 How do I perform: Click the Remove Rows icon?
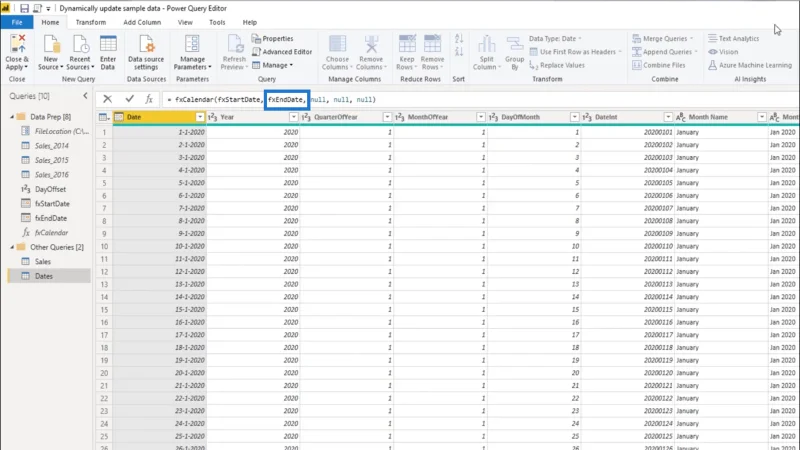click(x=432, y=44)
